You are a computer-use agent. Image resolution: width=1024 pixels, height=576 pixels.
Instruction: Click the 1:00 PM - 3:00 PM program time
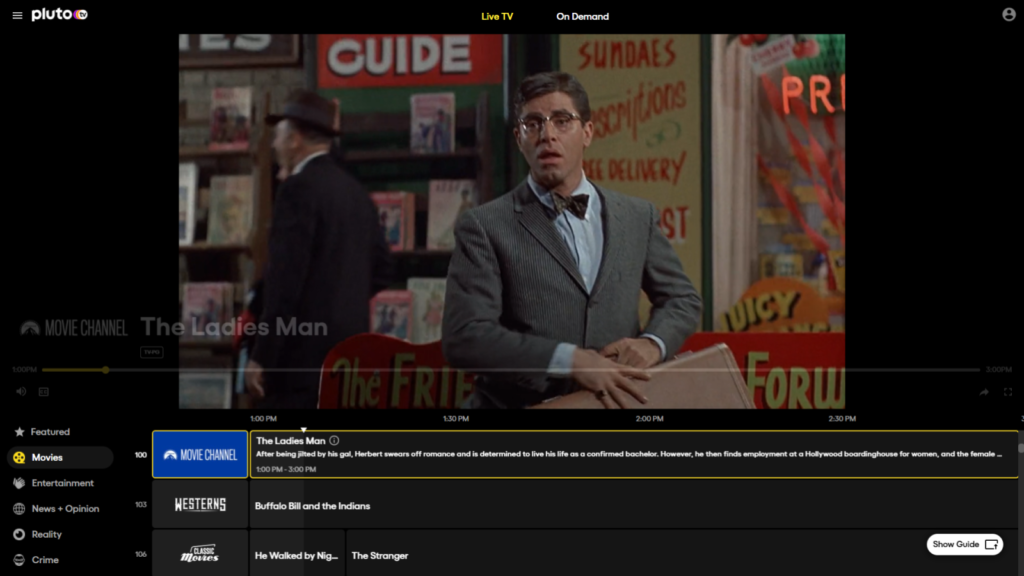pos(286,469)
